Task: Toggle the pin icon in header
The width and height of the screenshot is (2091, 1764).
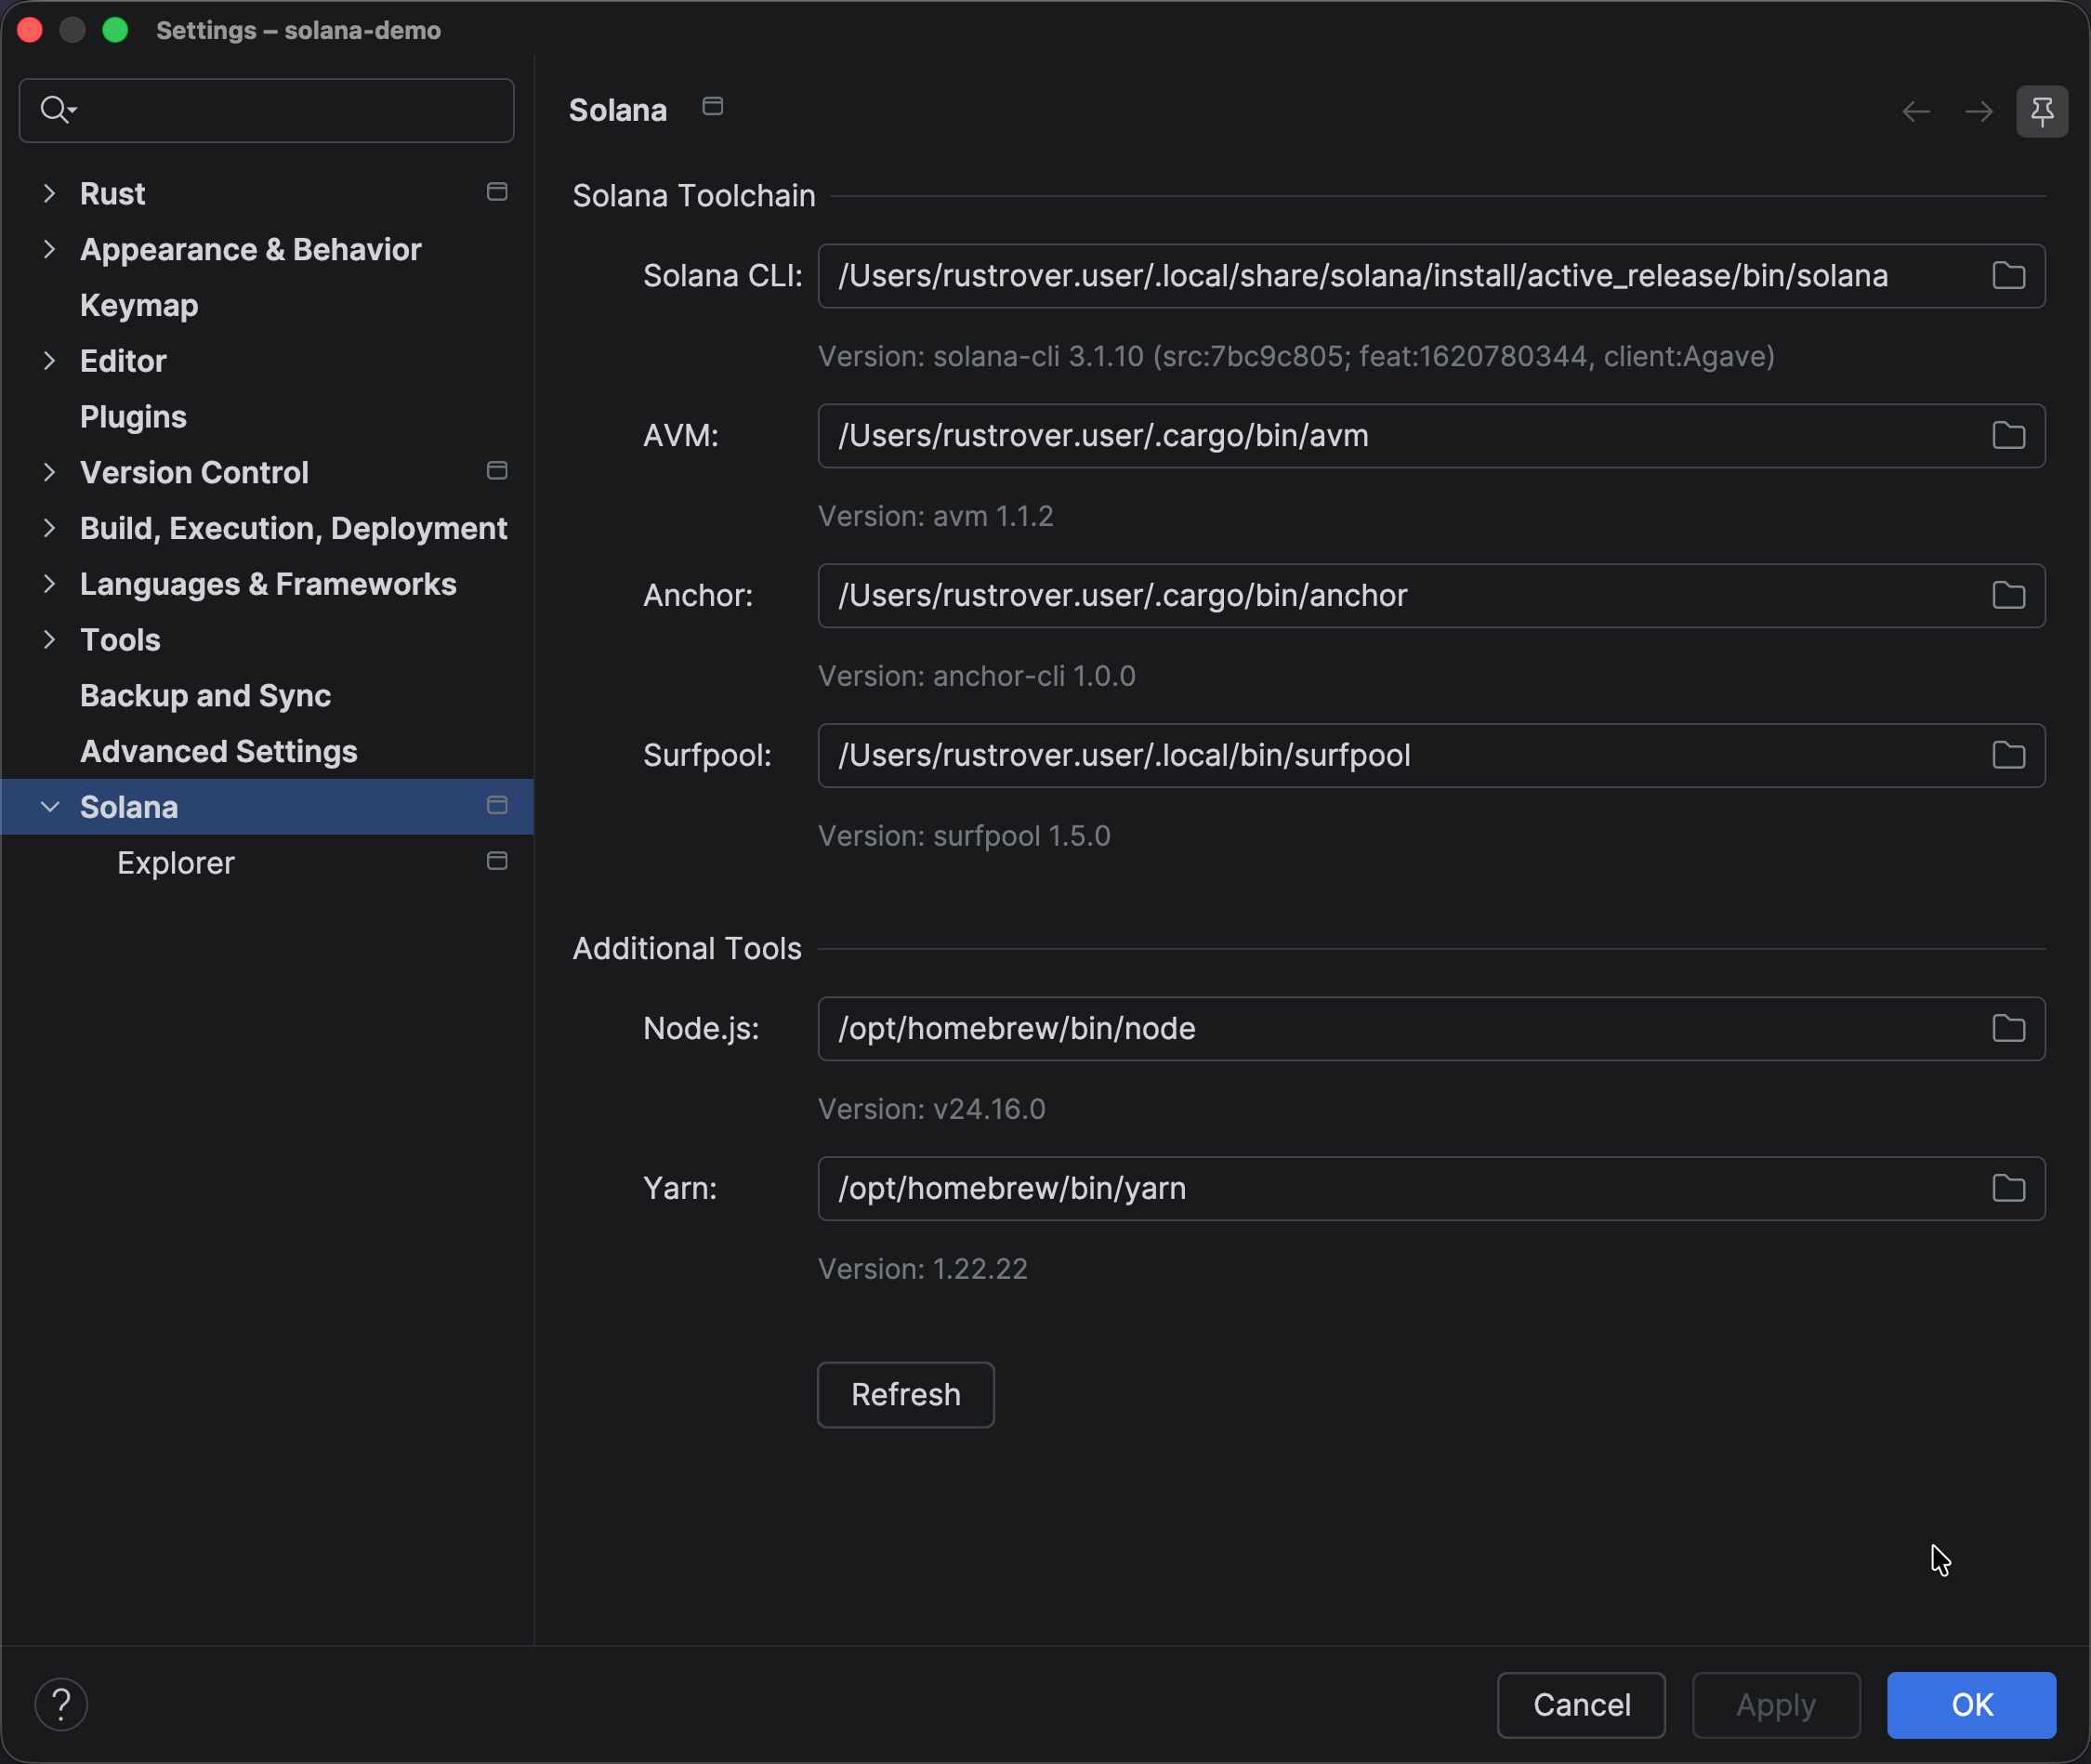Action: 2042,111
